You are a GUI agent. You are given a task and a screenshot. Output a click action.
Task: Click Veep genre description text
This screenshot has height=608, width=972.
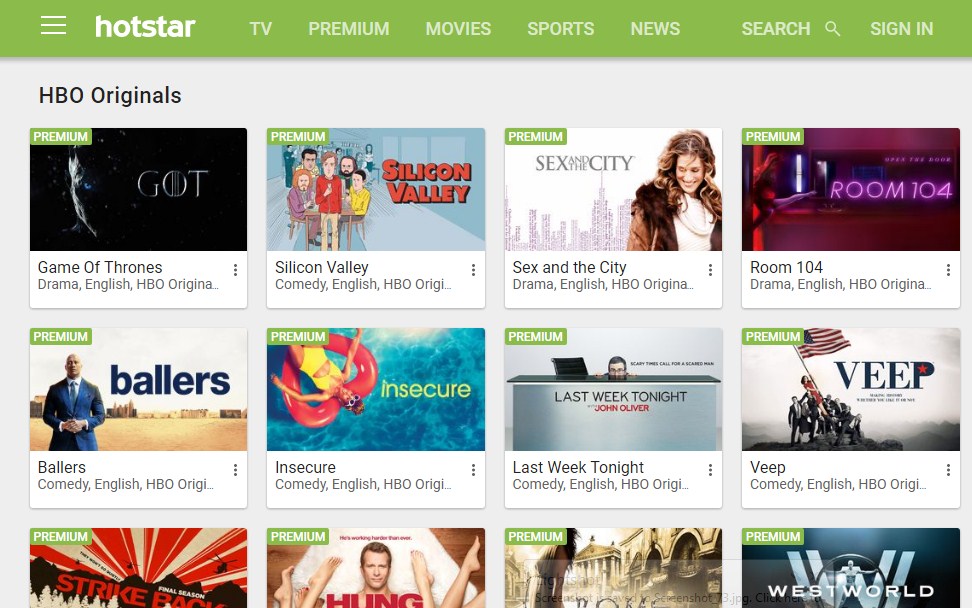[838, 485]
